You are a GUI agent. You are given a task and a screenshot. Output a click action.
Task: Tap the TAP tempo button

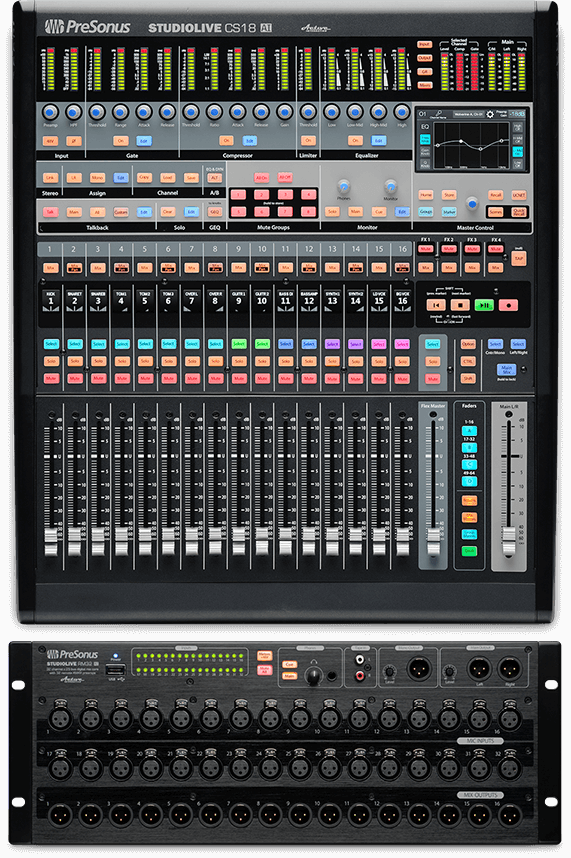pyautogui.click(x=518, y=259)
